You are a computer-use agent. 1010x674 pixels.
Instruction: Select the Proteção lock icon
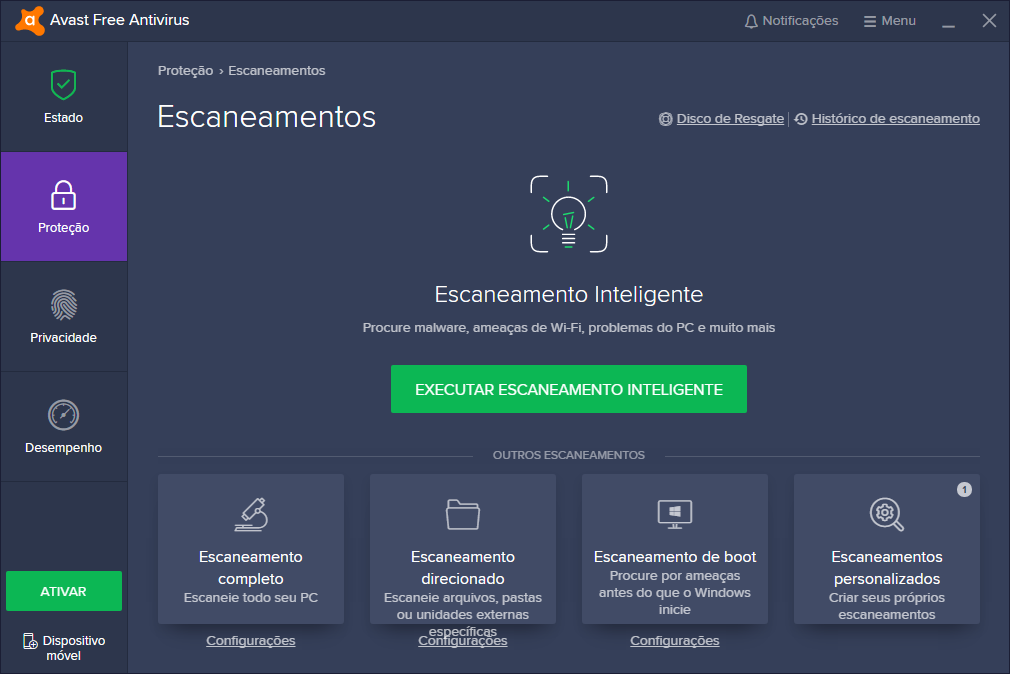[63, 195]
